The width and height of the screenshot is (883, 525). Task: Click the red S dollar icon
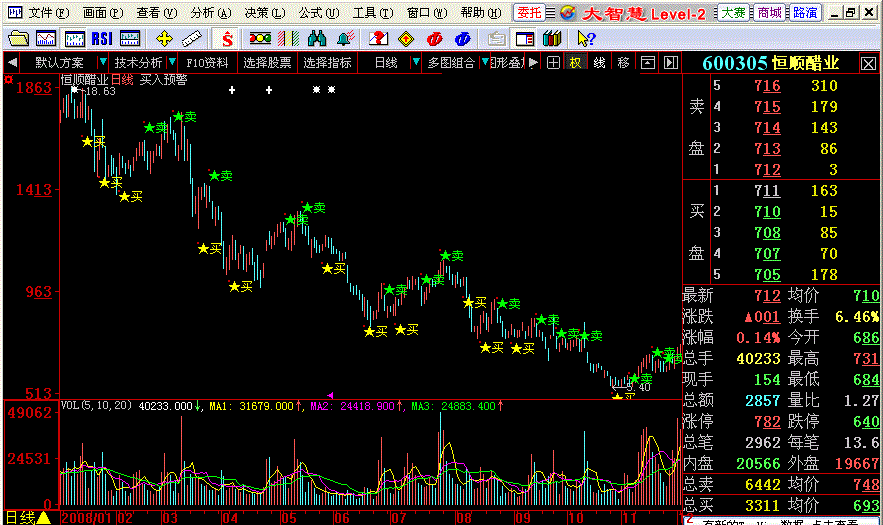[x=227, y=38]
